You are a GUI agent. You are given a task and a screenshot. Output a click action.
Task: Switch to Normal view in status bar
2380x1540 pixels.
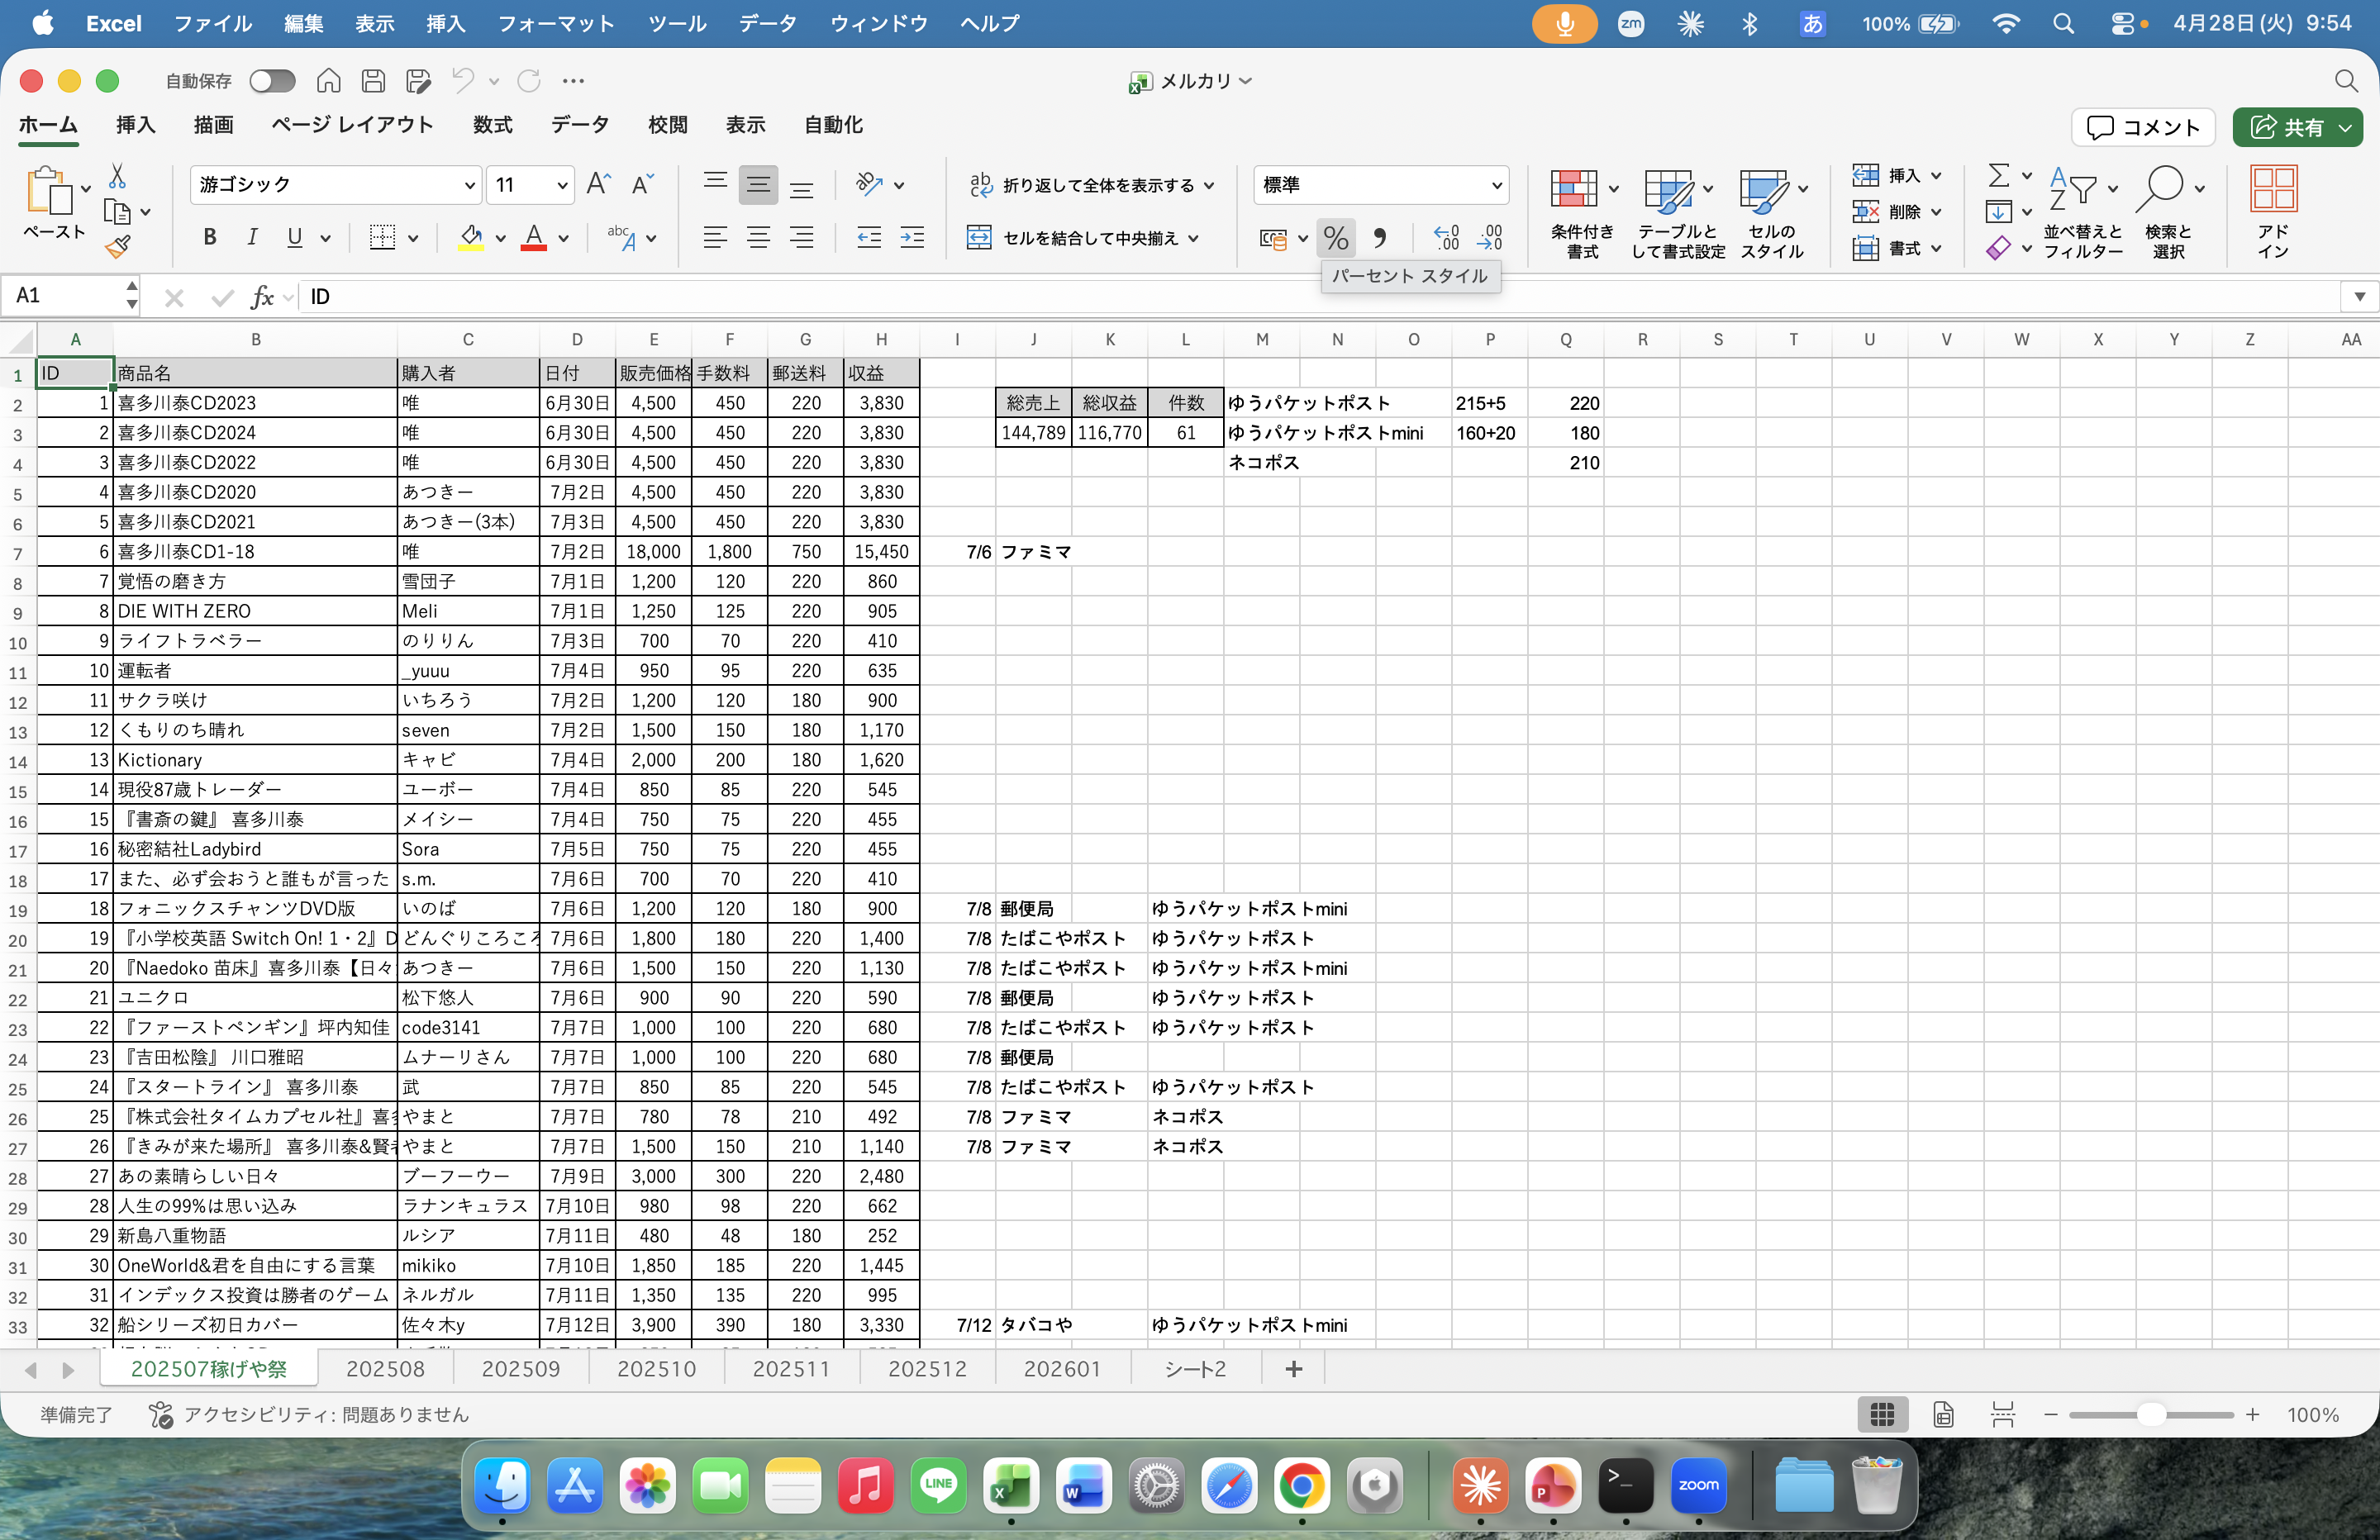1882,1415
